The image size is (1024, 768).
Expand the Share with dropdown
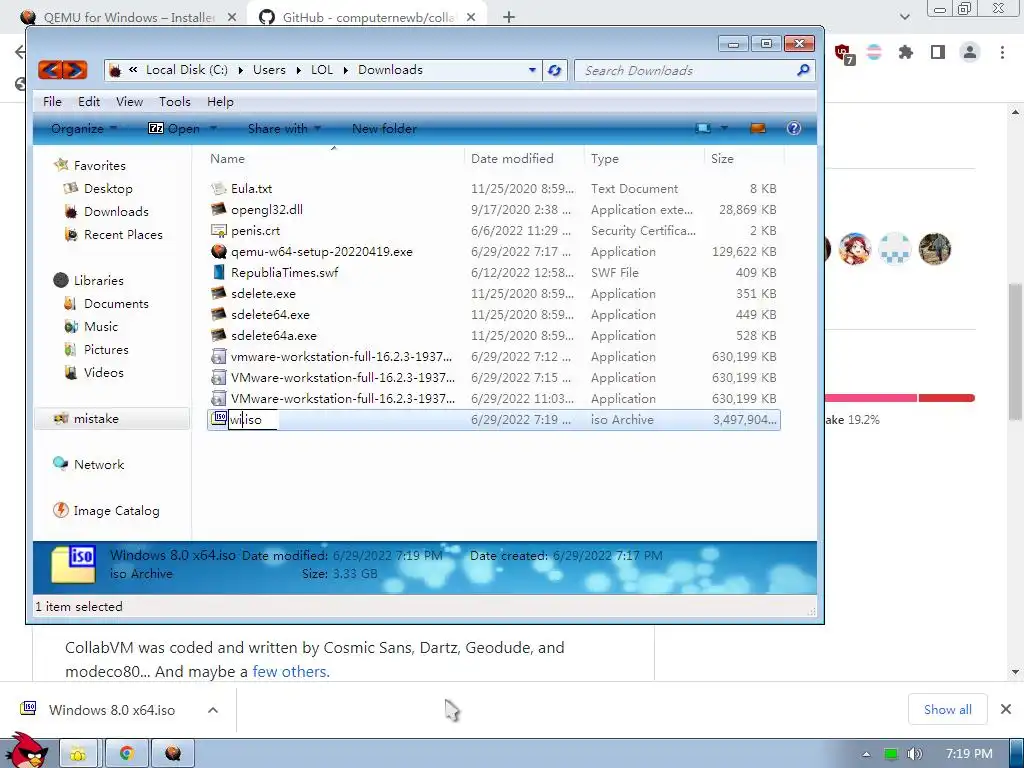[284, 129]
